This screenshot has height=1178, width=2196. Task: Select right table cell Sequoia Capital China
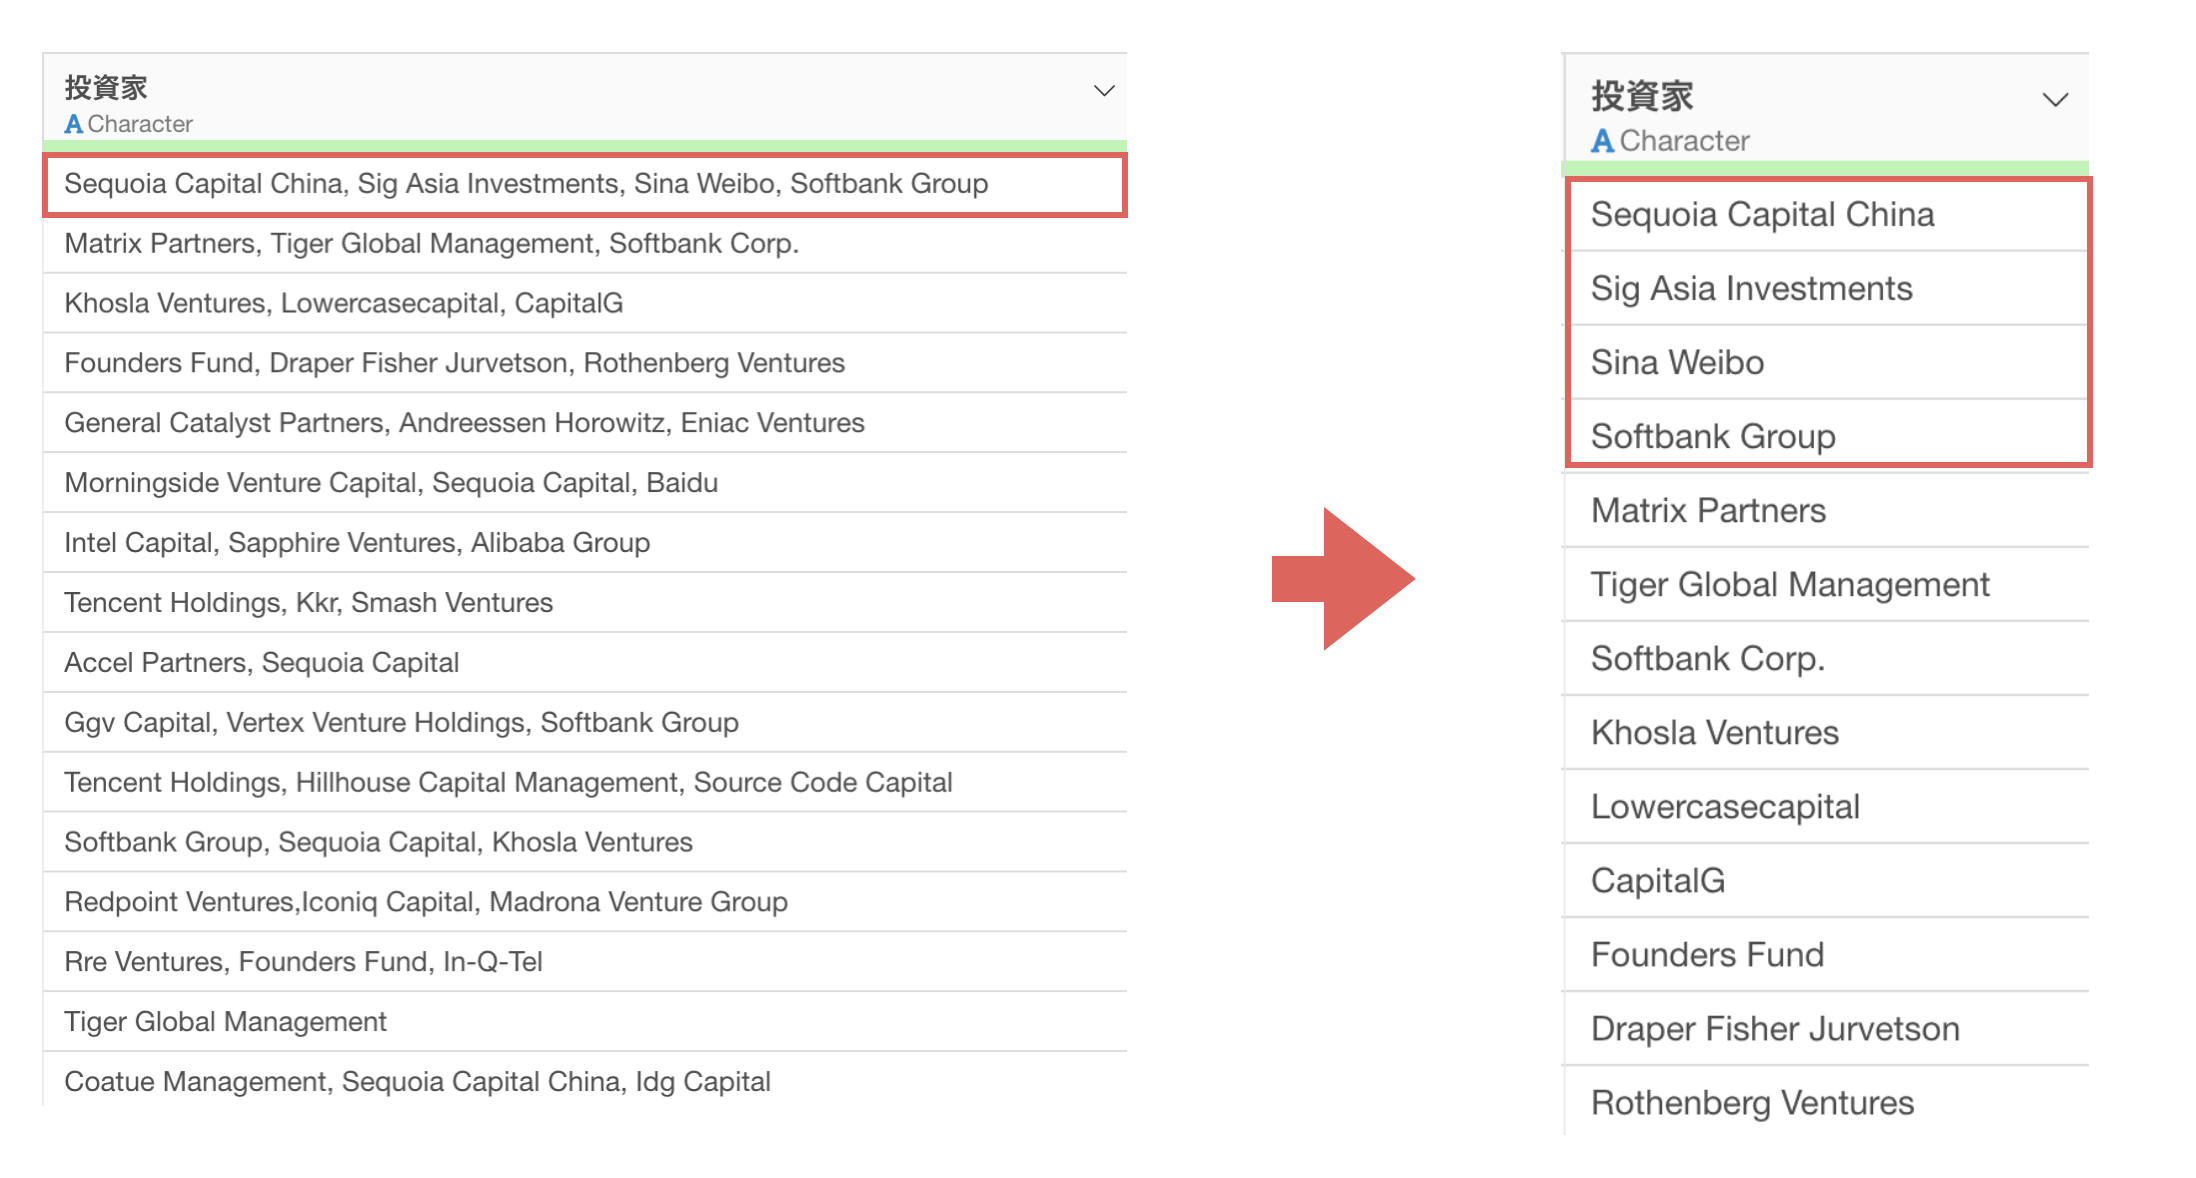[x=1827, y=215]
